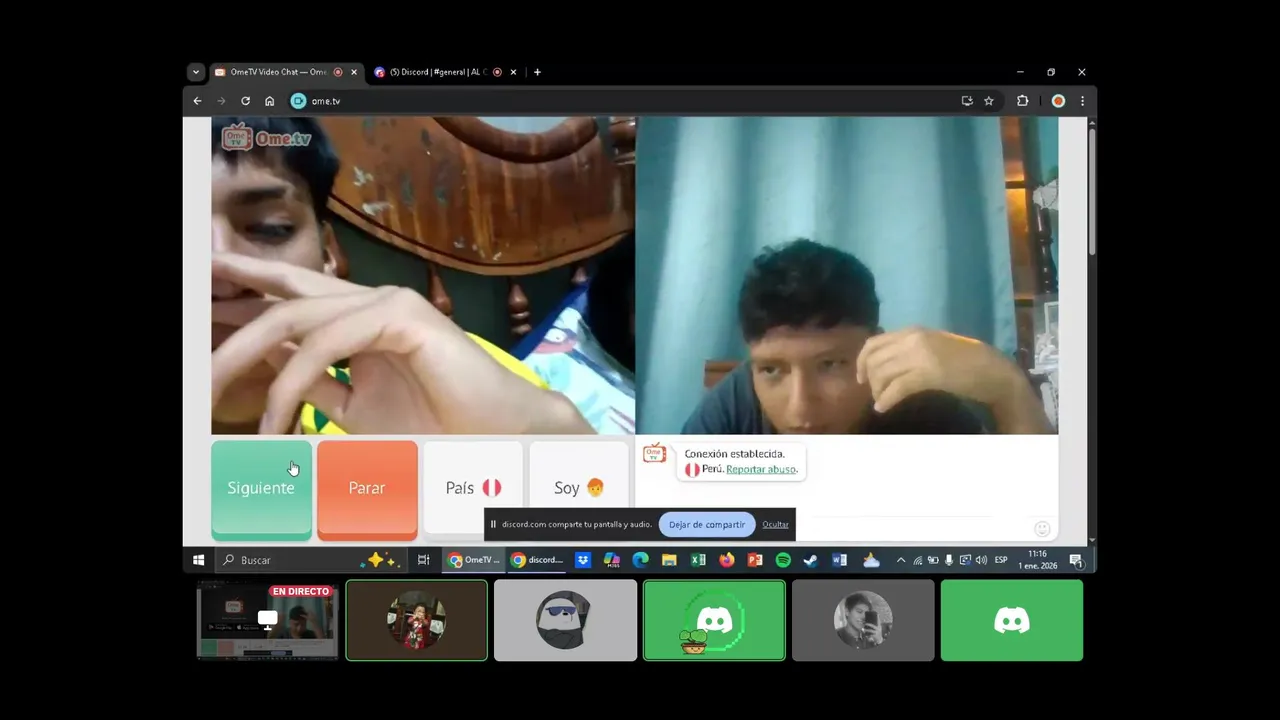Open the Soy gender selector
This screenshot has height=720, width=1280.
579,489
